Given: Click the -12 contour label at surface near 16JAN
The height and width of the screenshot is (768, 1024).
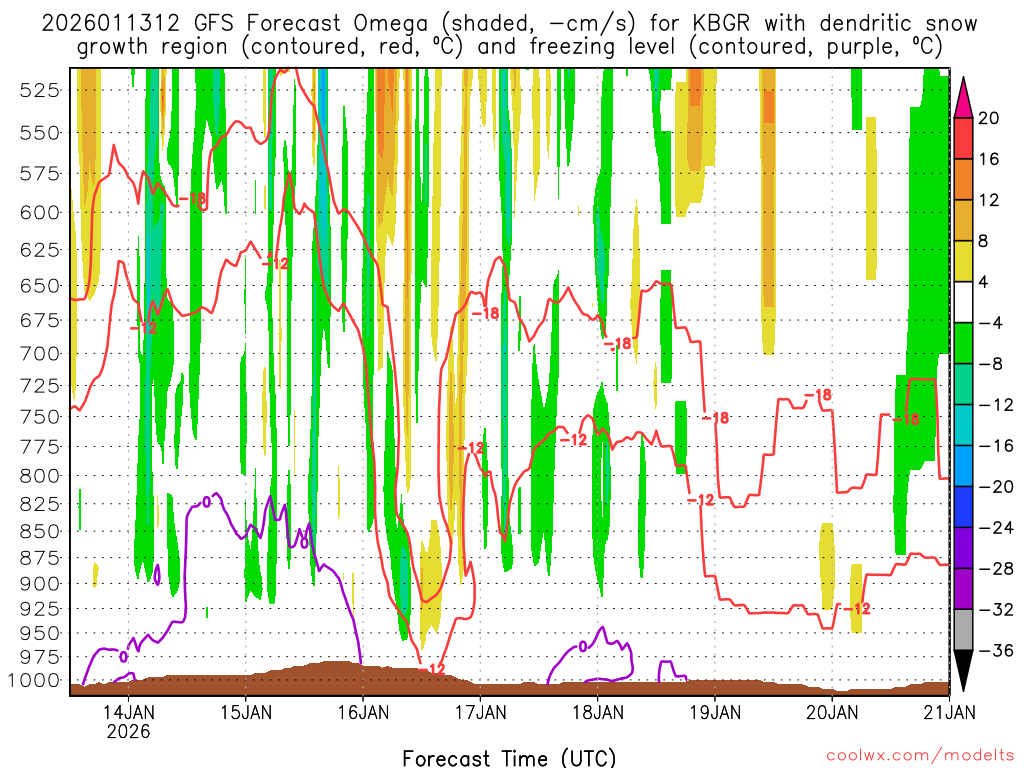Looking at the screenshot, I should [x=431, y=669].
